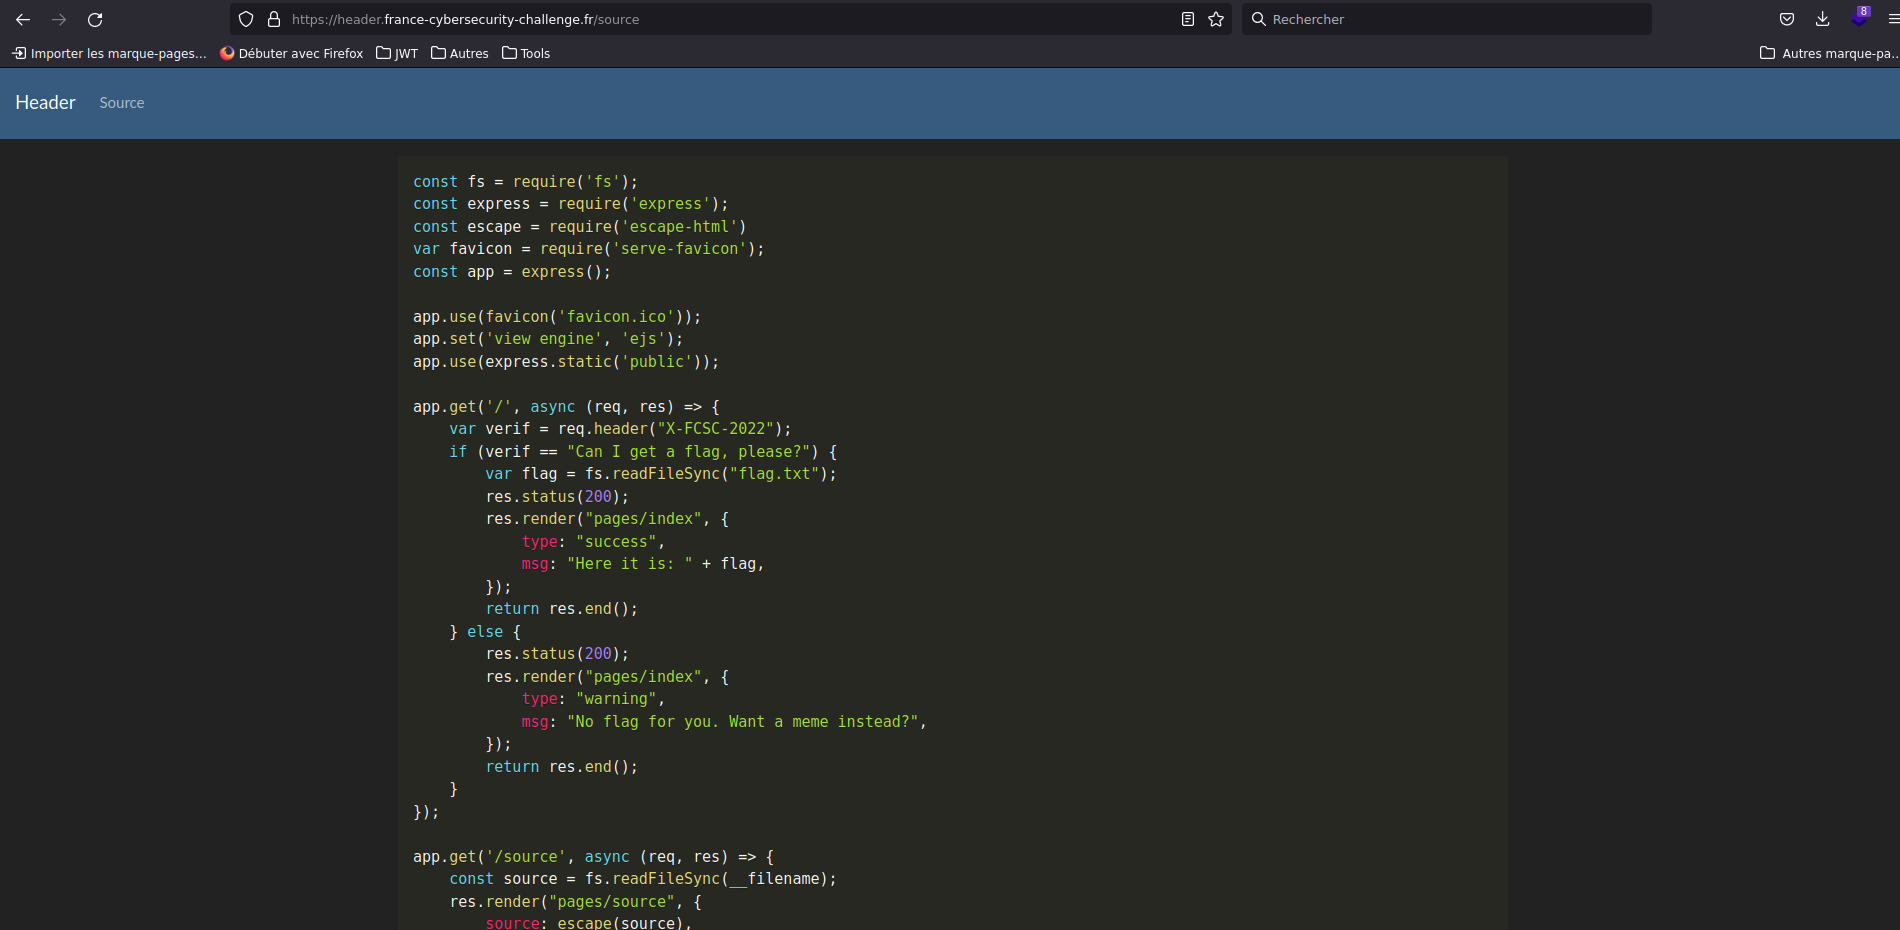The width and height of the screenshot is (1900, 930).
Task: Open the downloads panel
Action: tap(1823, 19)
